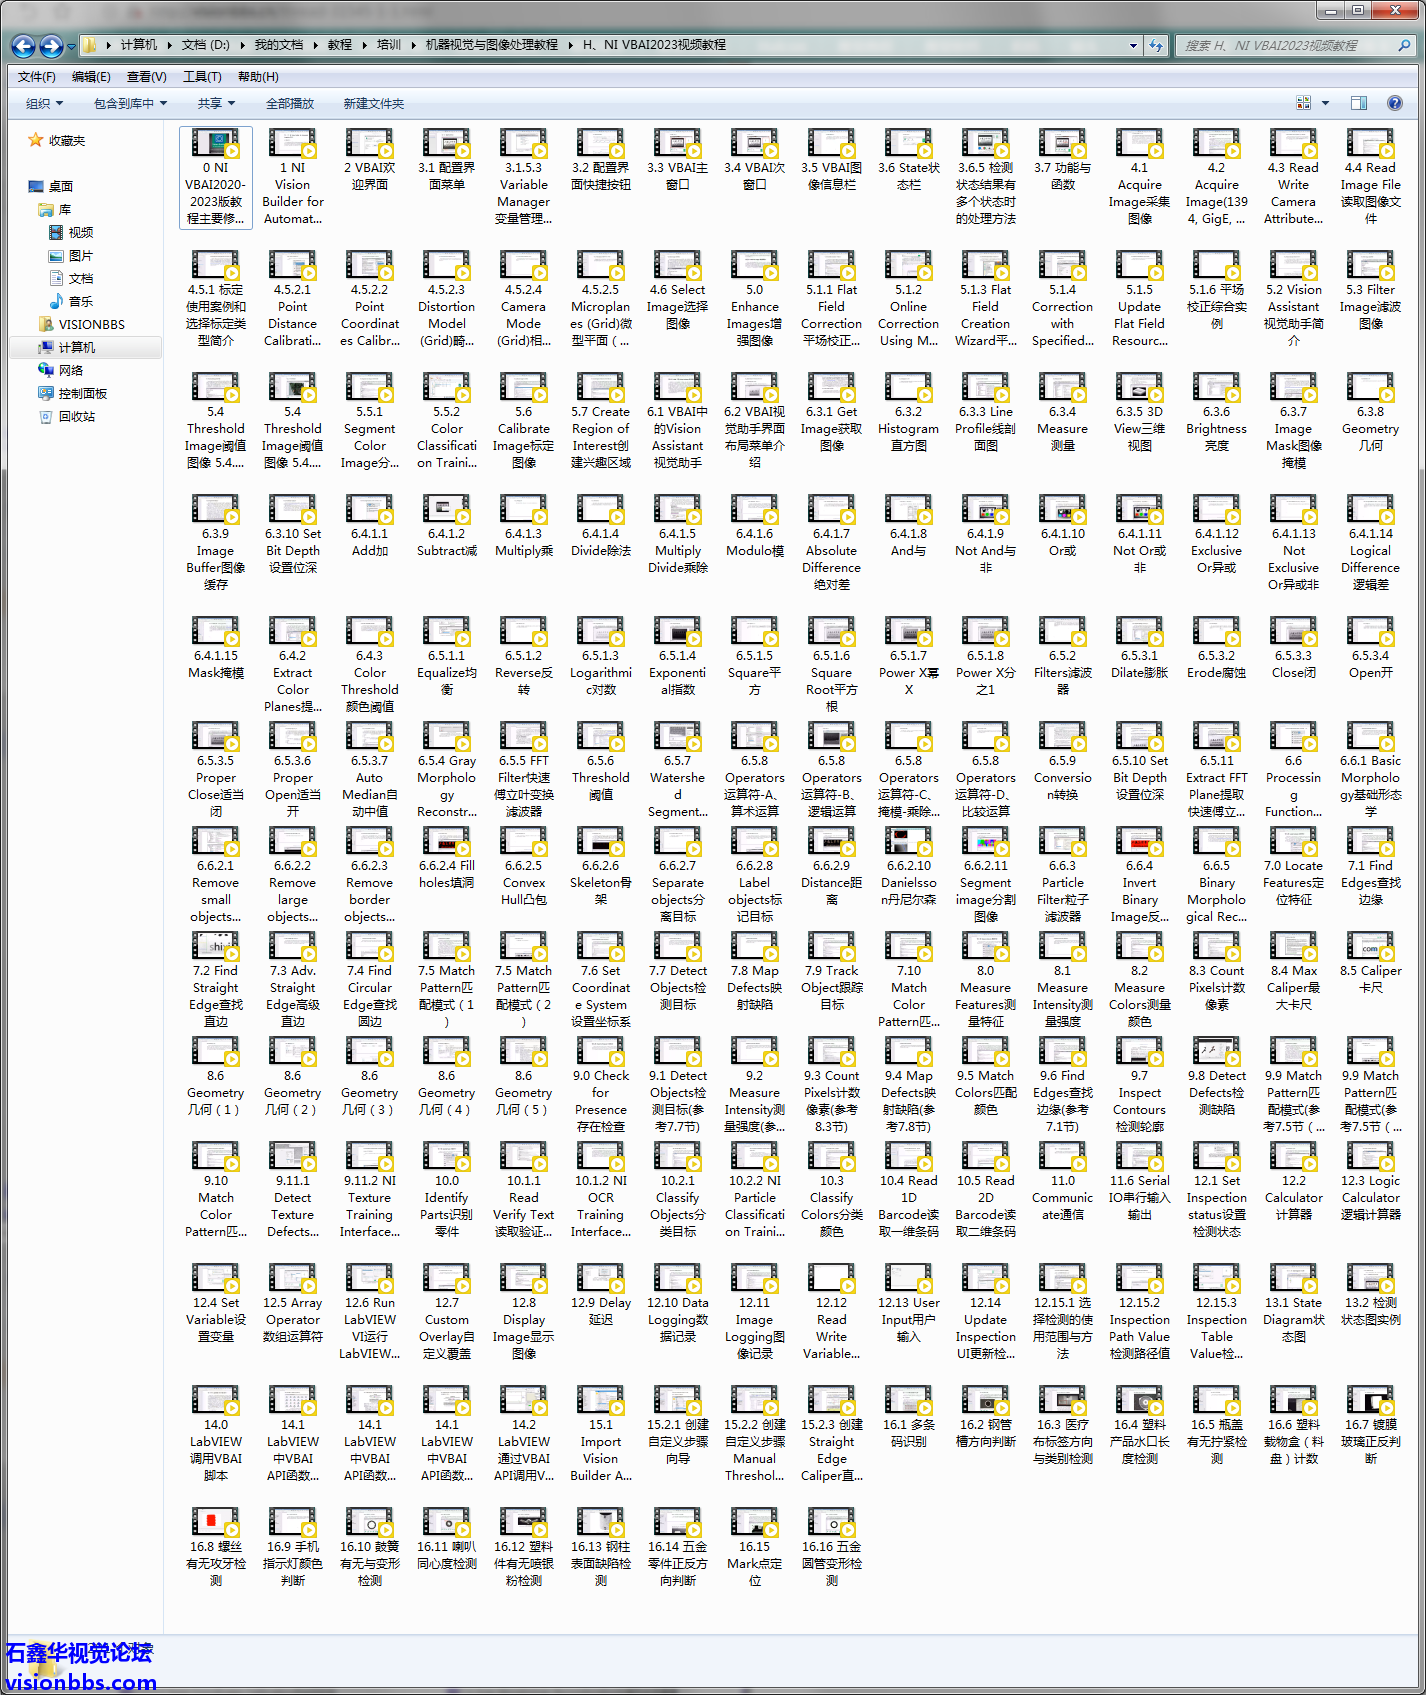
Task: Open the 查看(V) menu
Action: pos(146,77)
